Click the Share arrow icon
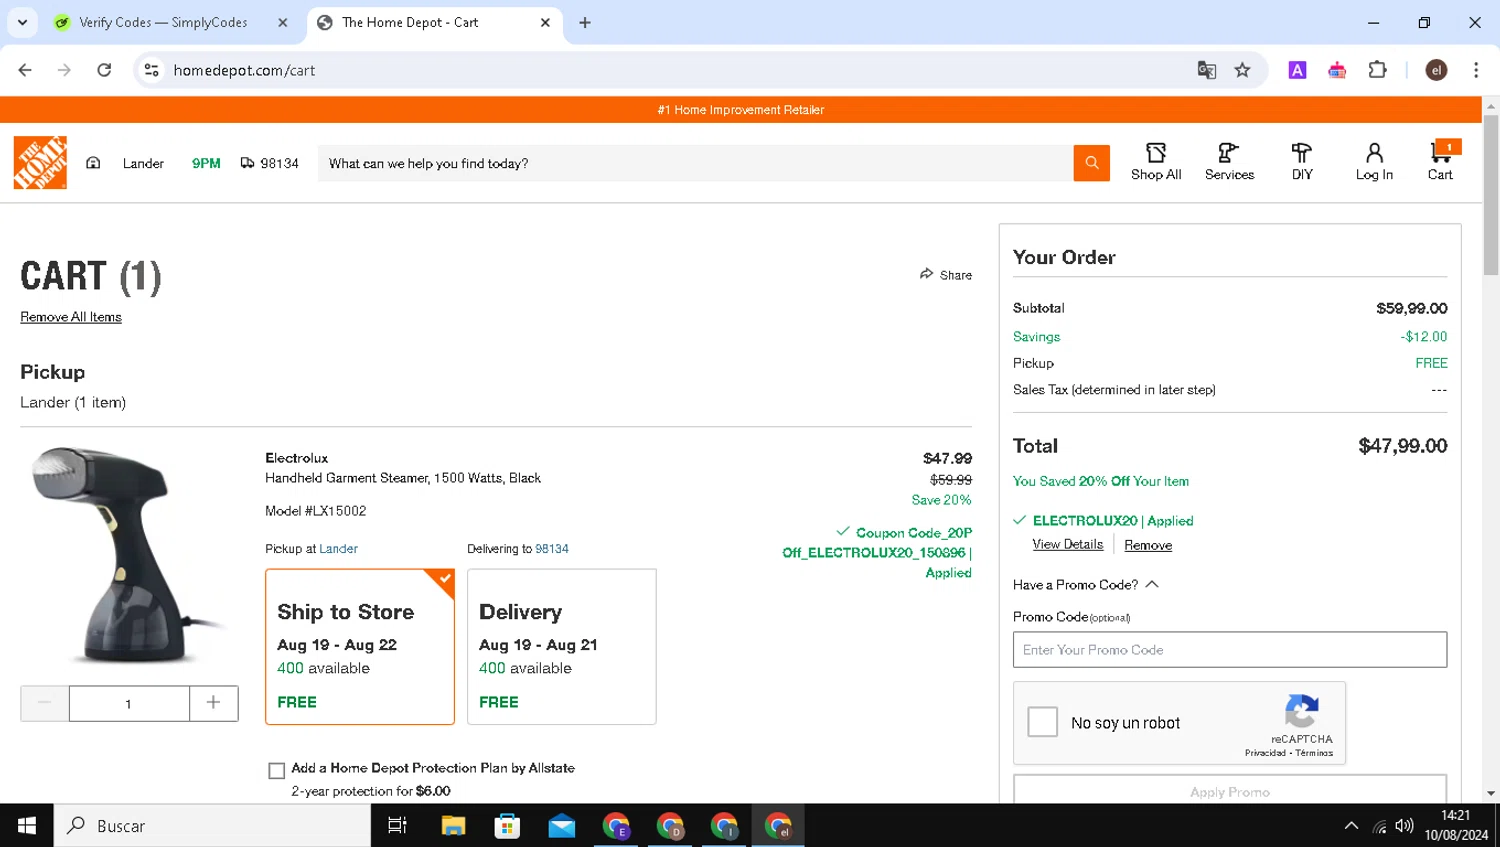Image resolution: width=1500 pixels, height=847 pixels. [x=927, y=274]
